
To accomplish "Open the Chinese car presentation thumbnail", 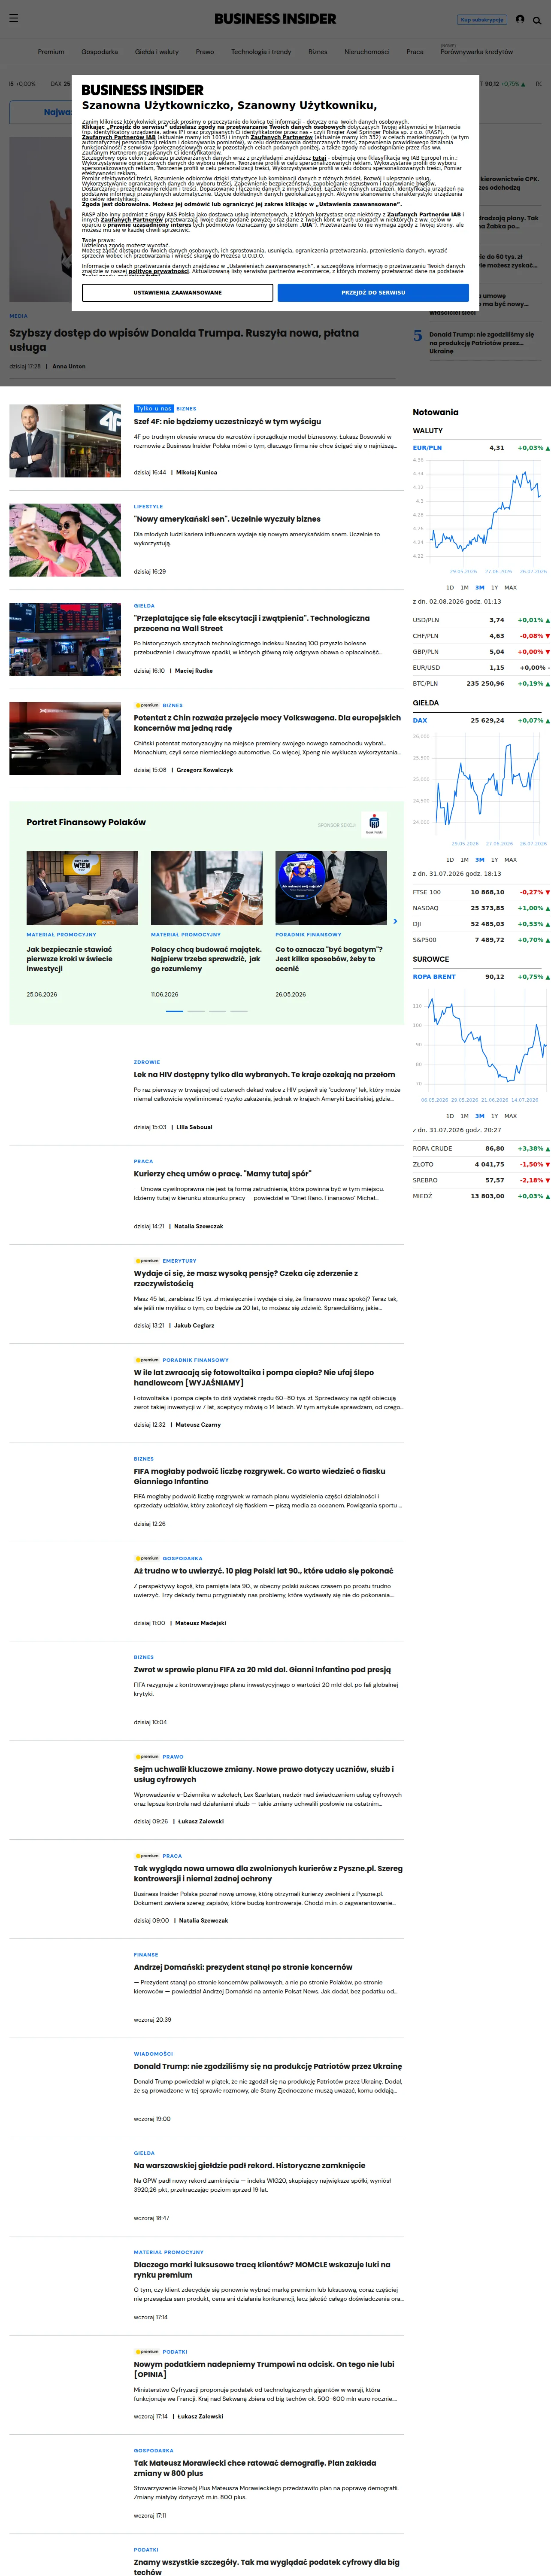I will coord(65,739).
